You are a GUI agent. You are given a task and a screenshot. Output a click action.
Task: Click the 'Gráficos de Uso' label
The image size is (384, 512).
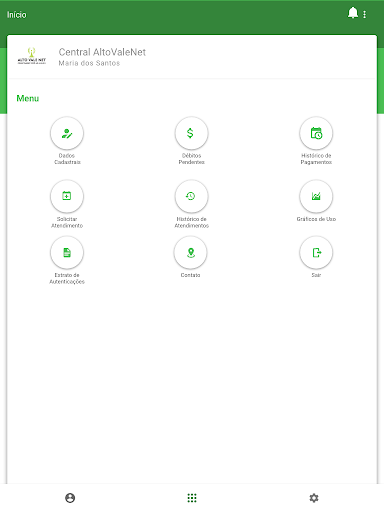pyautogui.click(x=316, y=219)
